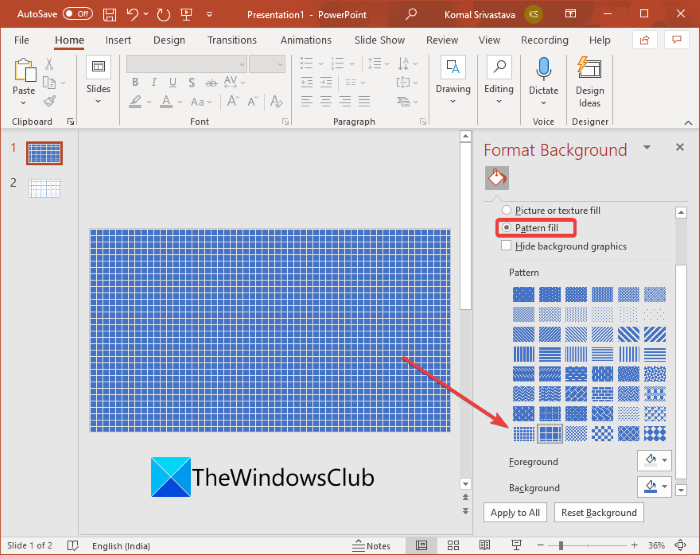Go to next slide arrow button
The height and width of the screenshot is (555, 700).
(x=465, y=511)
